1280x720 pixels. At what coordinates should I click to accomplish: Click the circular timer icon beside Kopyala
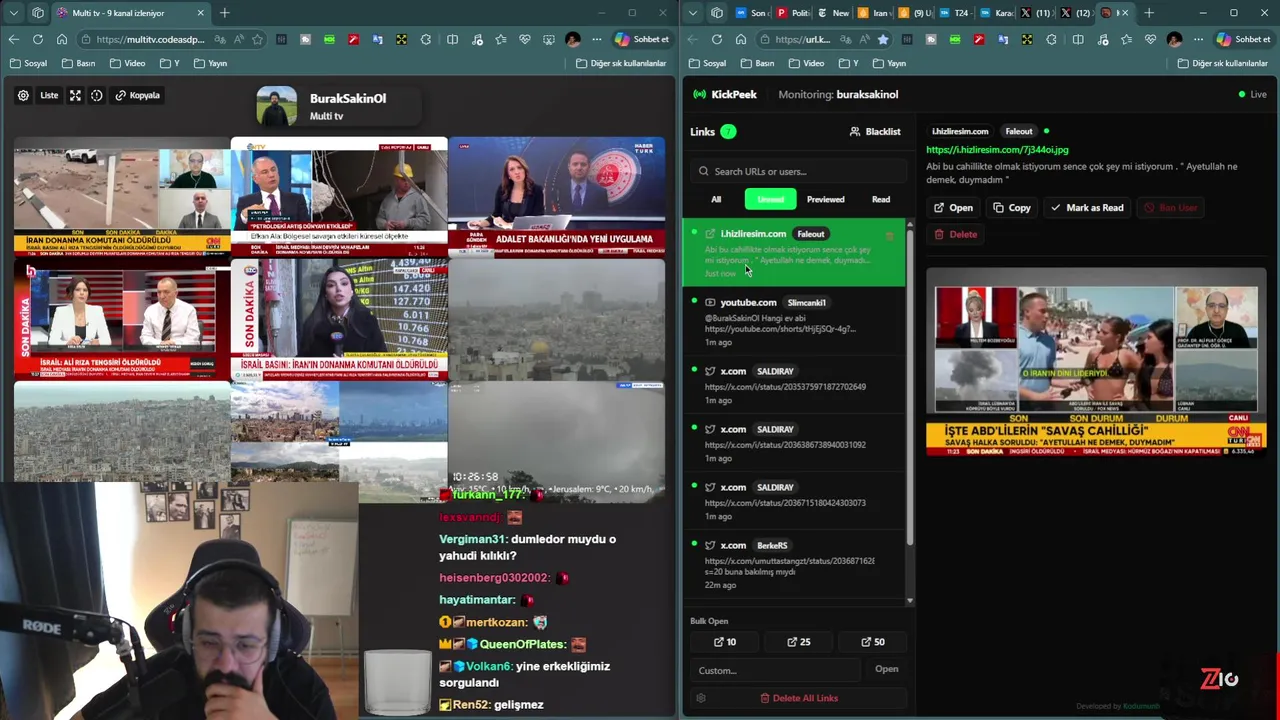point(97,96)
